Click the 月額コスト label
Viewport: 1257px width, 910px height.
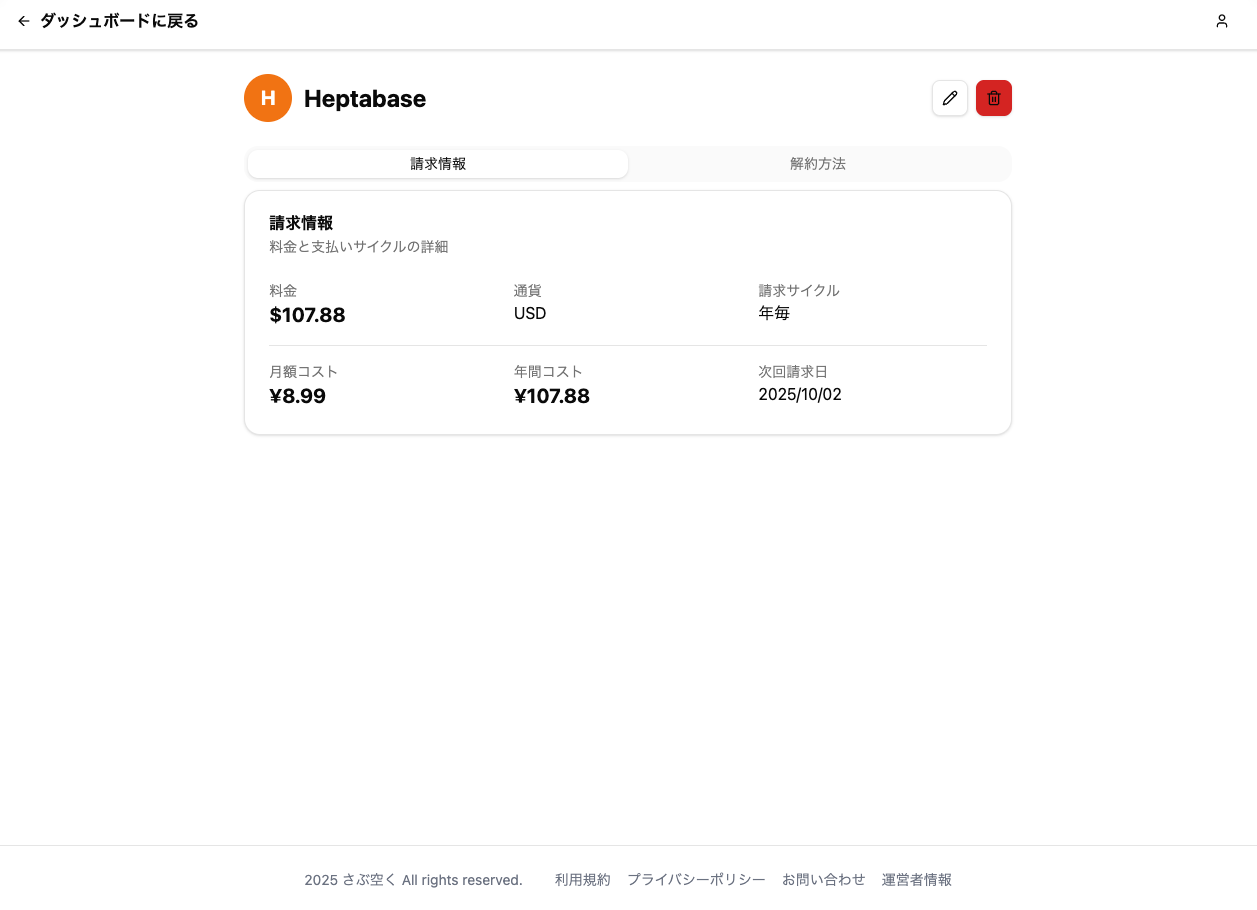pos(304,371)
